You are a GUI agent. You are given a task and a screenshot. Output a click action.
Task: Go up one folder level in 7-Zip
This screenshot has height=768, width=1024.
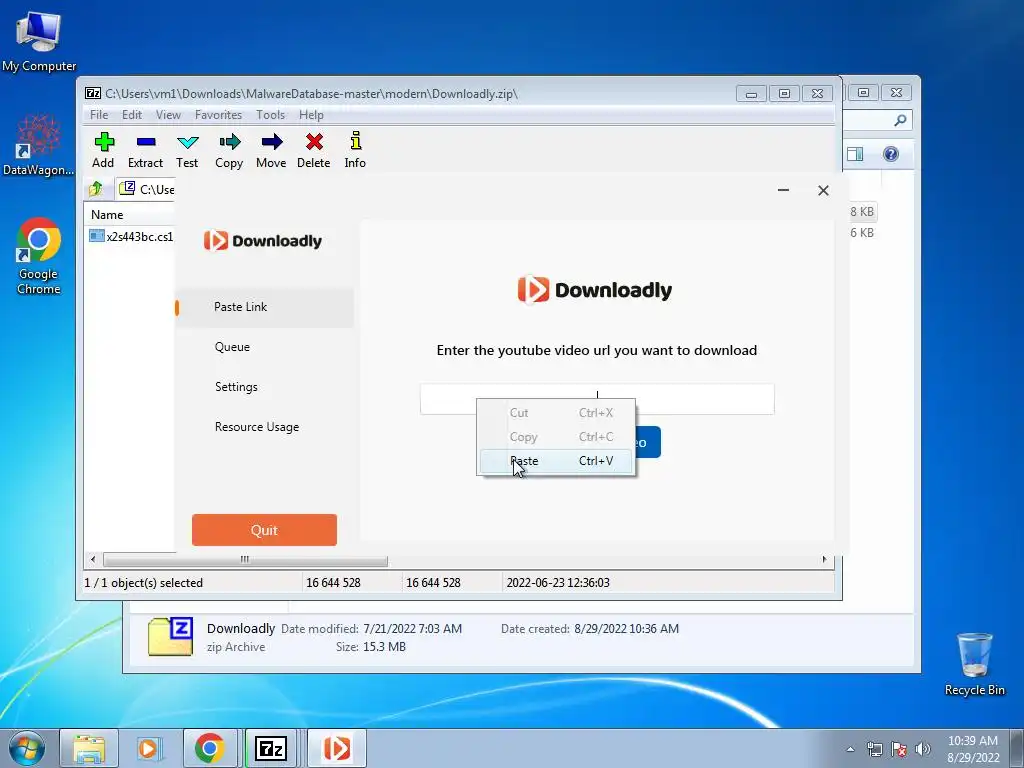coord(96,189)
